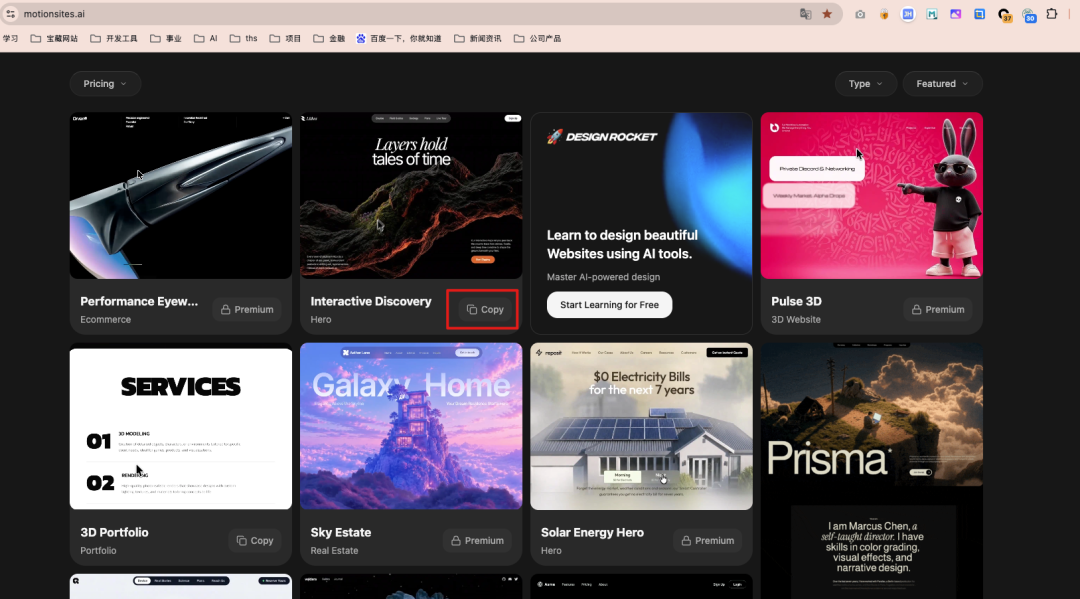Click the extension icon with 37 badge
This screenshot has width=1080, height=599.
tap(1004, 14)
